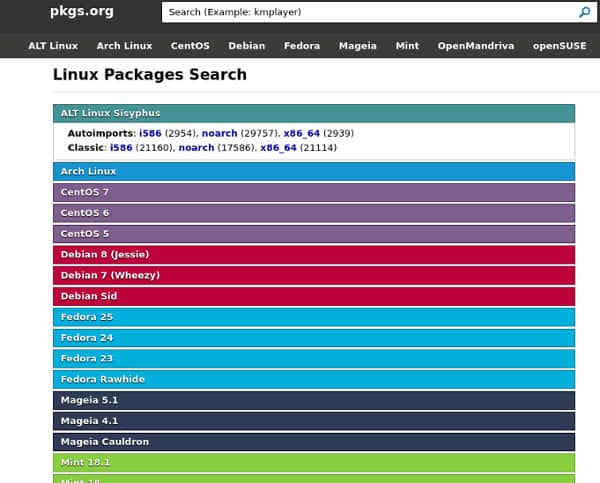Go to openSUSE in the navigation bar
This screenshot has height=483, width=600.
pyautogui.click(x=559, y=46)
